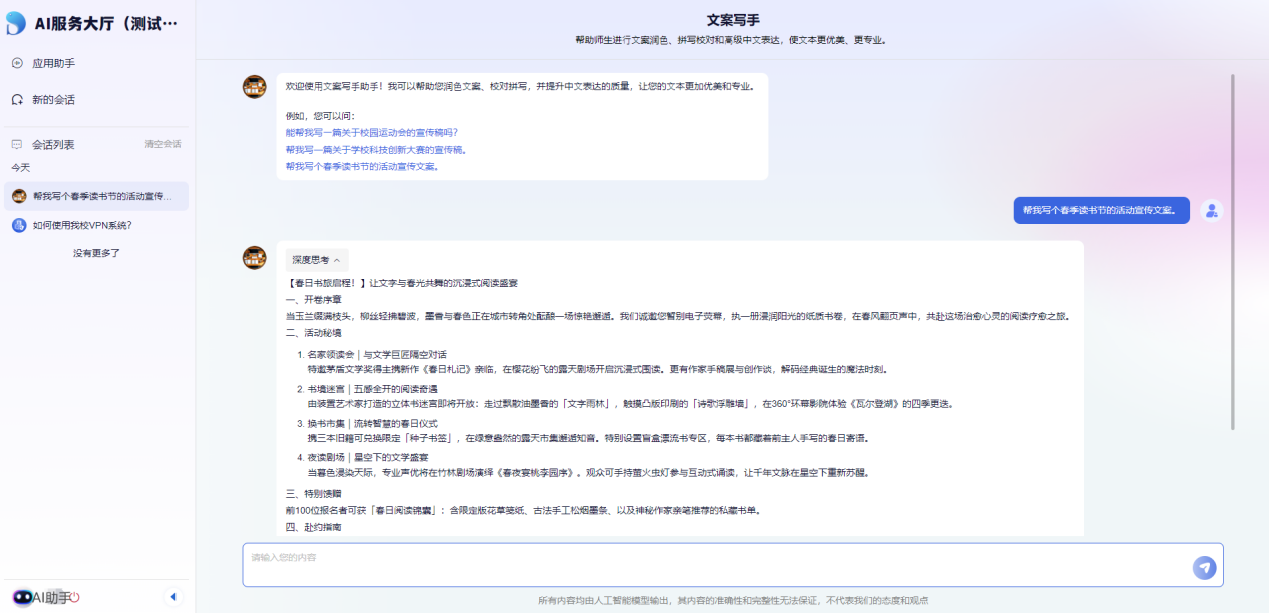This screenshot has height=613, width=1269.
Task: Collapse the sidebar with the left arrow
Action: (x=173, y=597)
